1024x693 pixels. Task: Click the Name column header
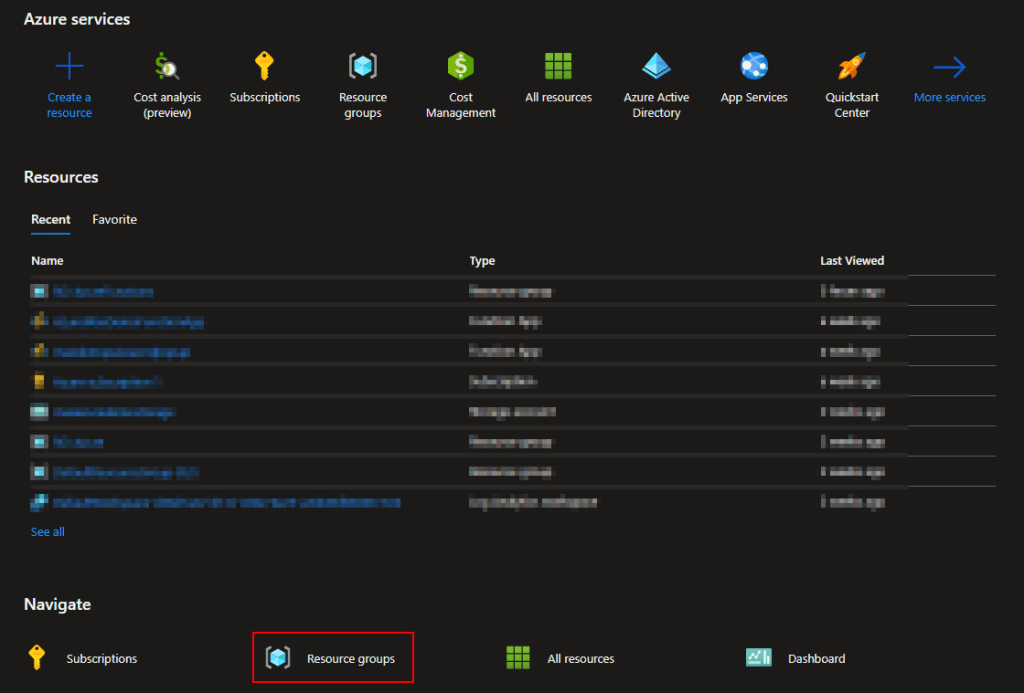(47, 261)
